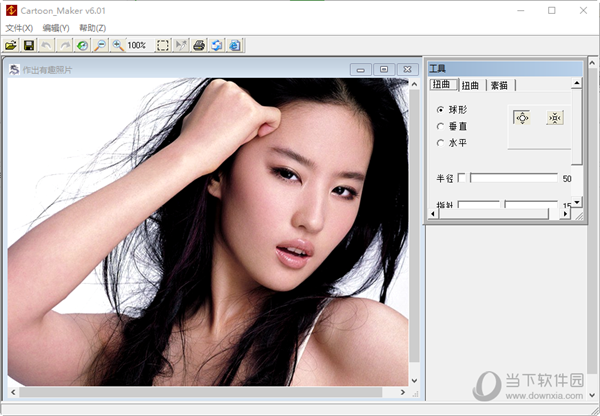The image size is (600, 416).
Task: Click the 工具 panel title bar
Action: click(x=505, y=69)
